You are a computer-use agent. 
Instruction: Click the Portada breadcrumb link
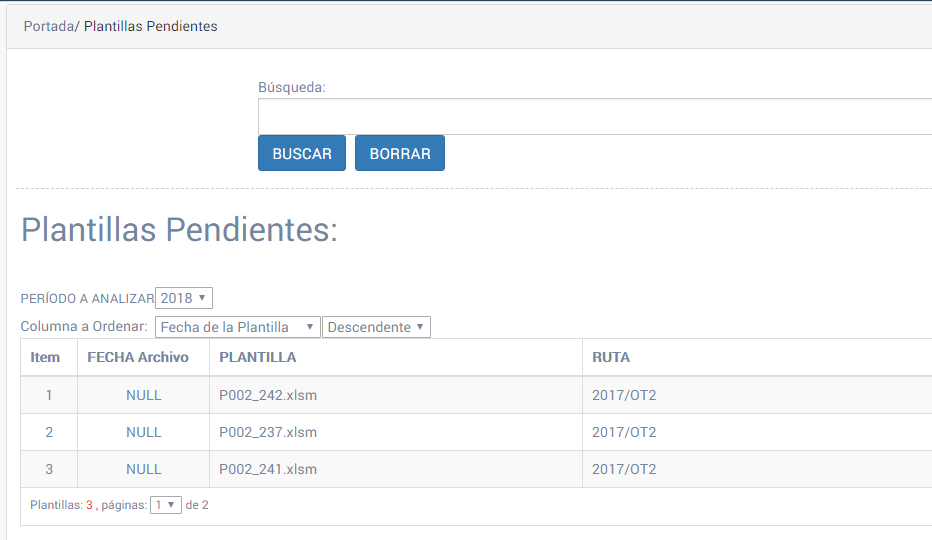pos(48,26)
